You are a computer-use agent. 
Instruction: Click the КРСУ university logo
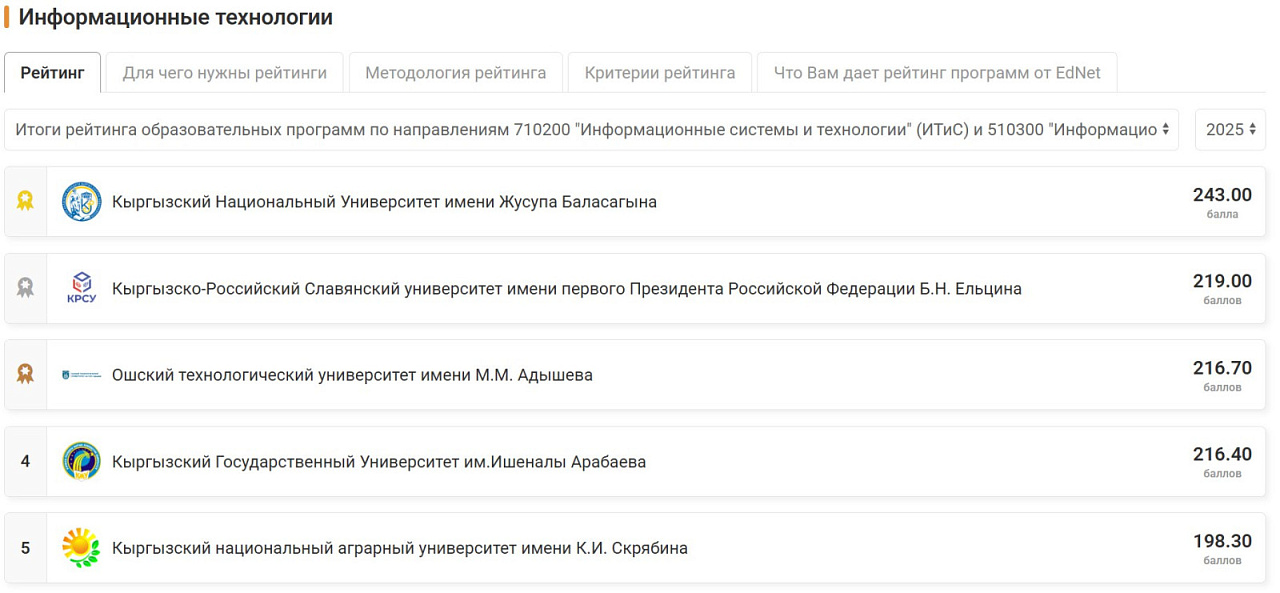click(x=81, y=288)
